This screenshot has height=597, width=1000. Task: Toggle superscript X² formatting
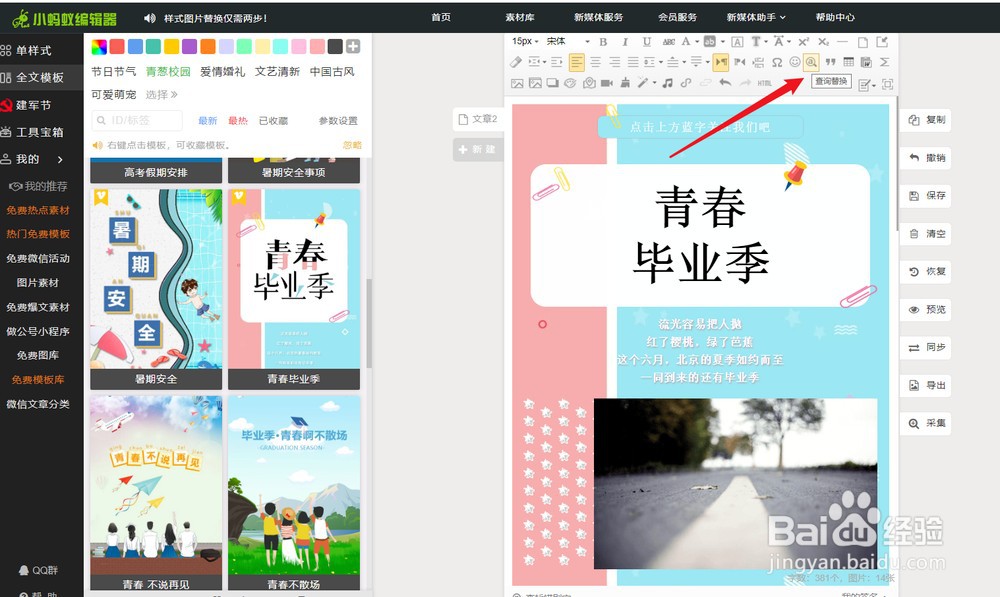pyautogui.click(x=804, y=42)
